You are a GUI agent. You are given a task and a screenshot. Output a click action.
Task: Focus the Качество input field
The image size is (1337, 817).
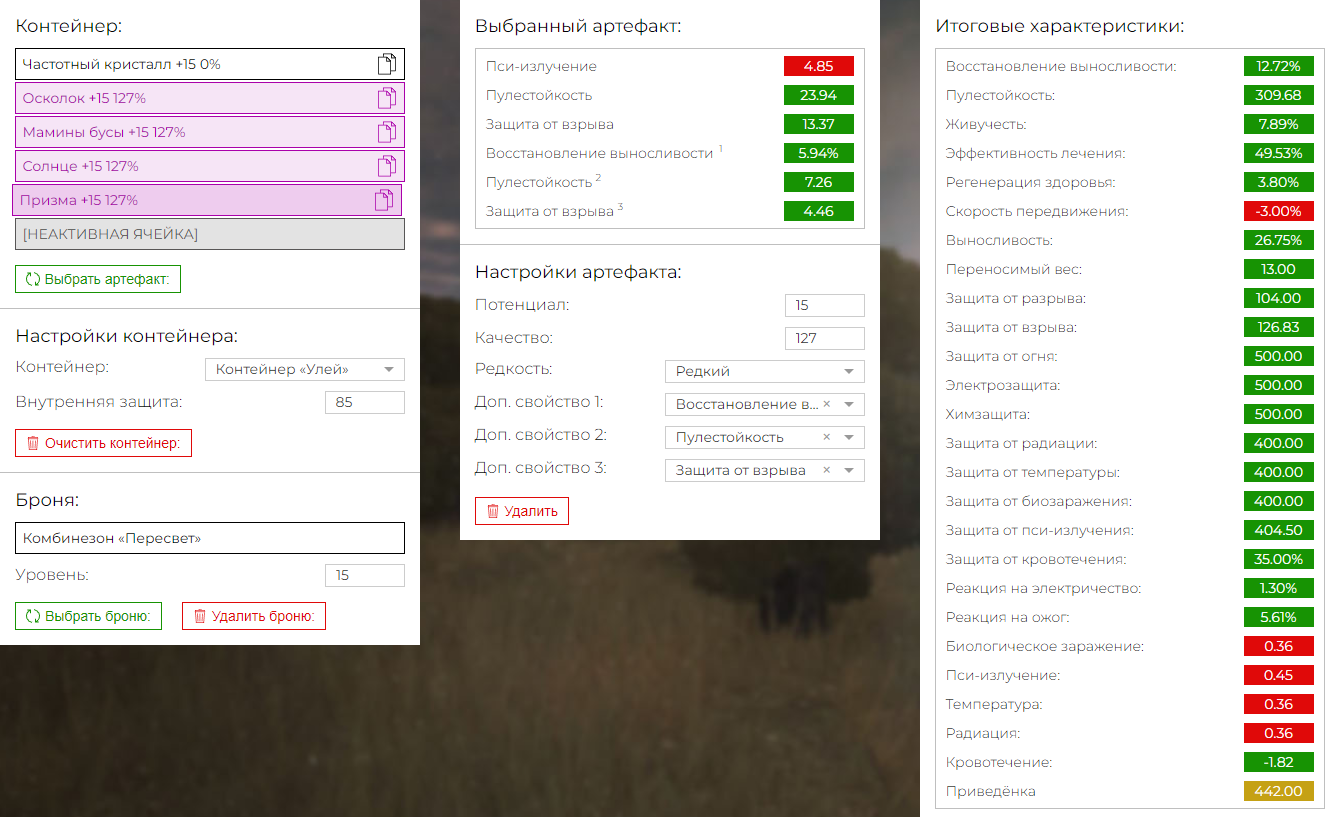825,339
